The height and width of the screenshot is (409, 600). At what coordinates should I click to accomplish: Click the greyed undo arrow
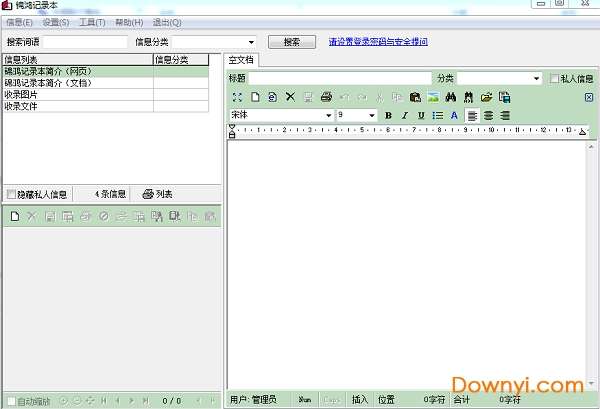[x=345, y=97]
